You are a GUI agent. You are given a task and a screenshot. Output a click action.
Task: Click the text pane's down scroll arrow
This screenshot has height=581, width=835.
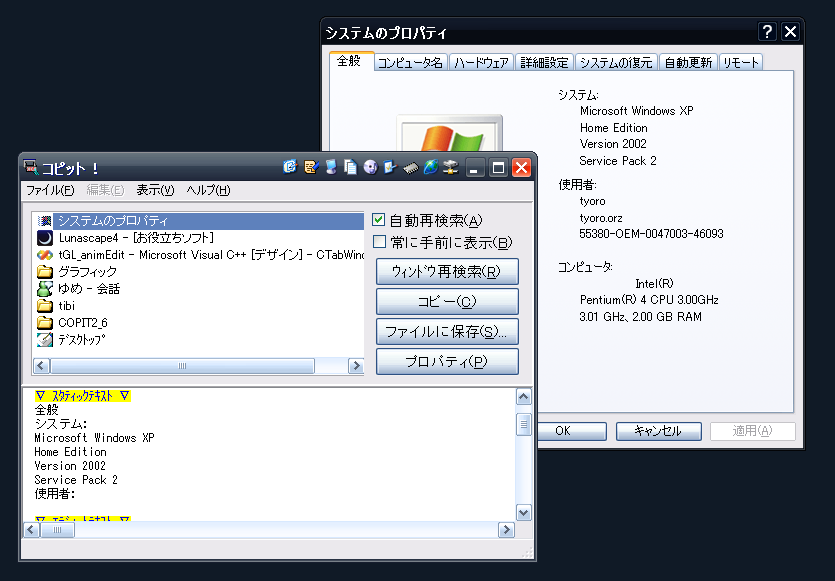click(523, 511)
